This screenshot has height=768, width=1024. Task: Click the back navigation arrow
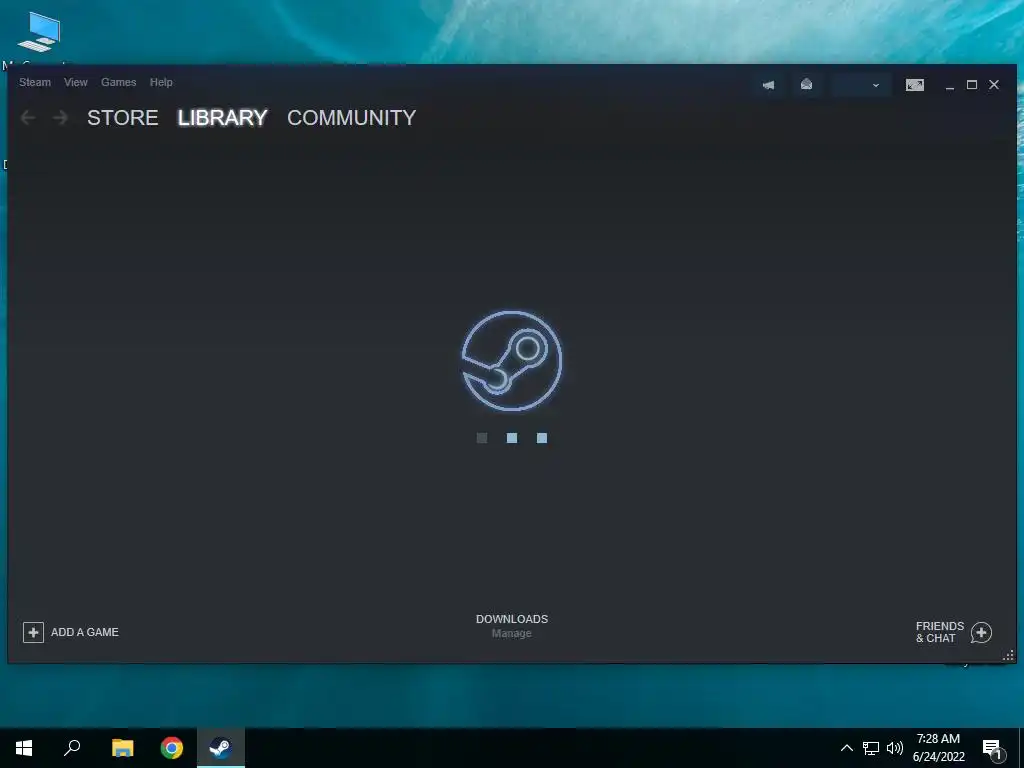[28, 118]
